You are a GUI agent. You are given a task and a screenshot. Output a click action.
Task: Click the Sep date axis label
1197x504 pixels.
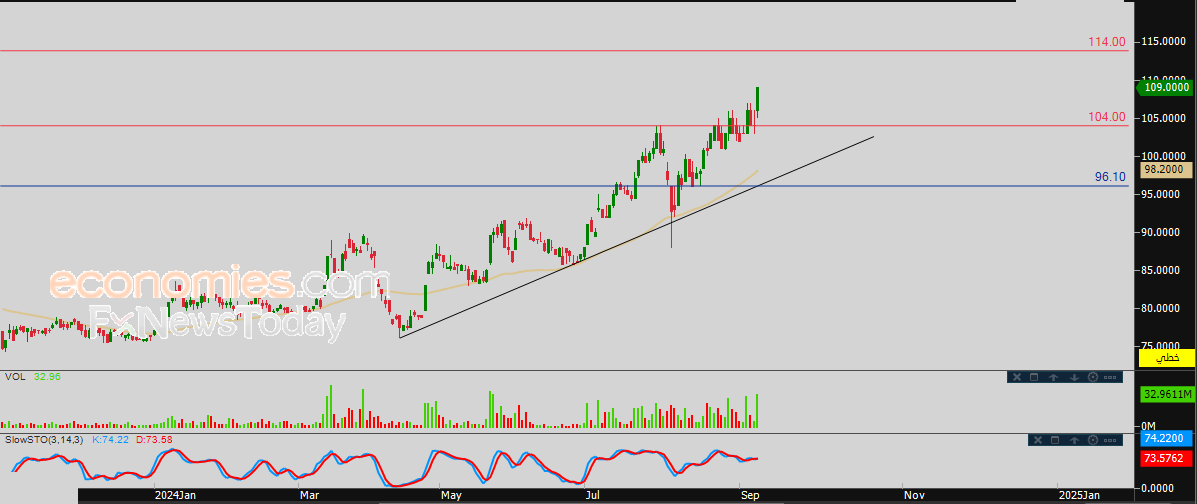point(749,495)
